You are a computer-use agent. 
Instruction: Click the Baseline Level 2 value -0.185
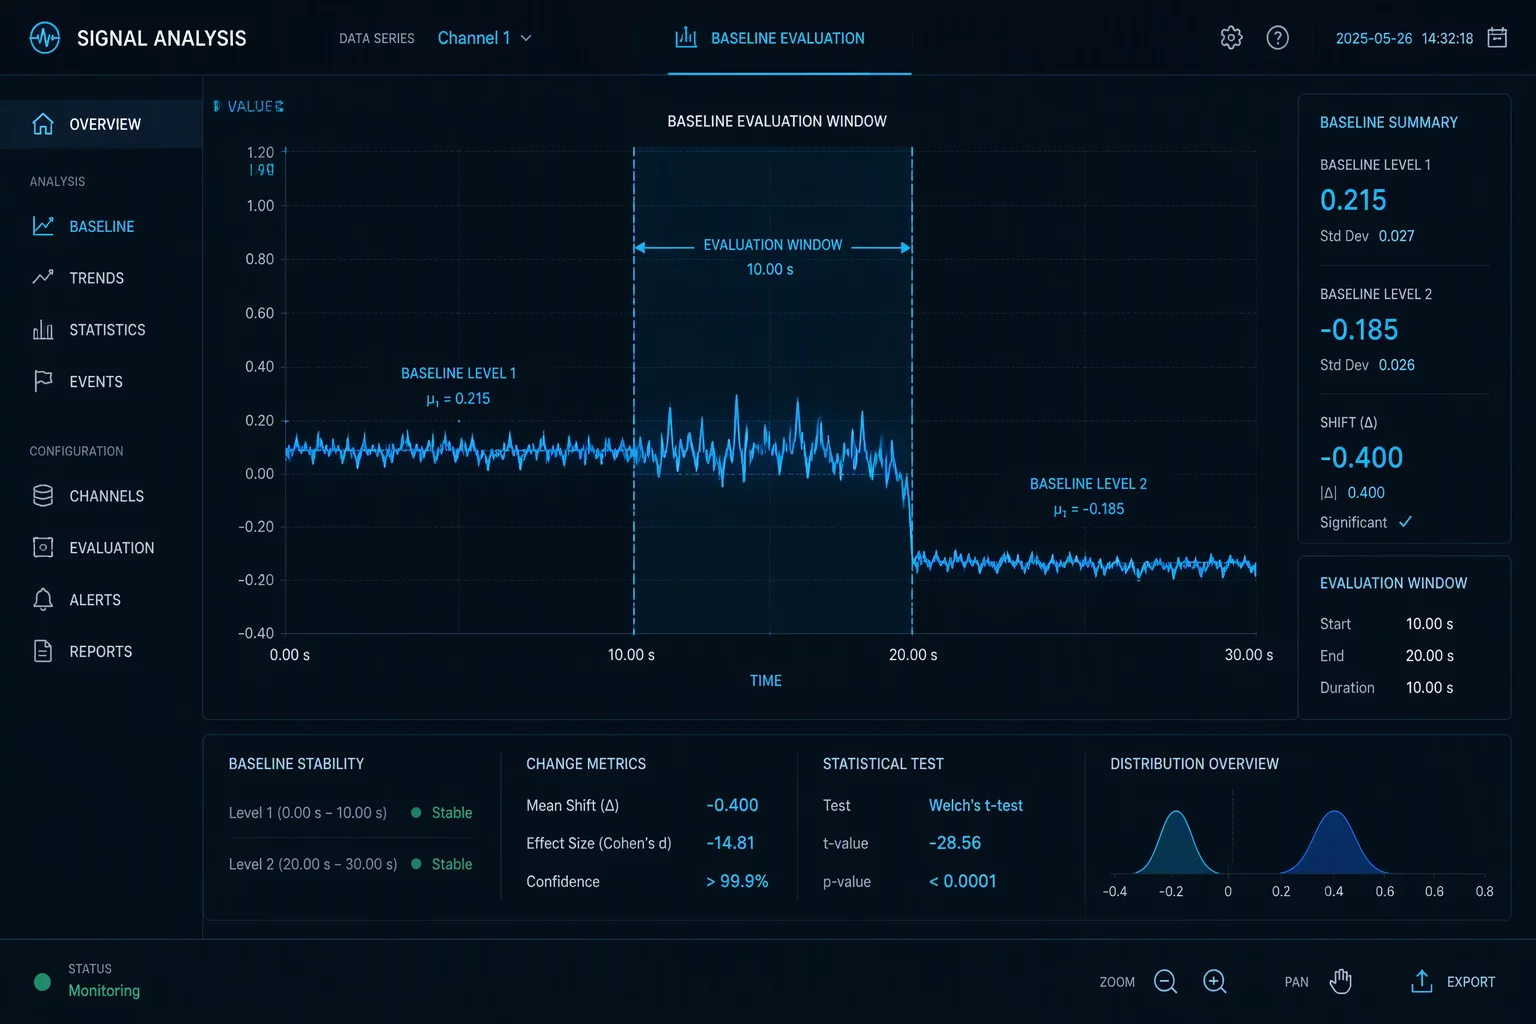(1359, 330)
